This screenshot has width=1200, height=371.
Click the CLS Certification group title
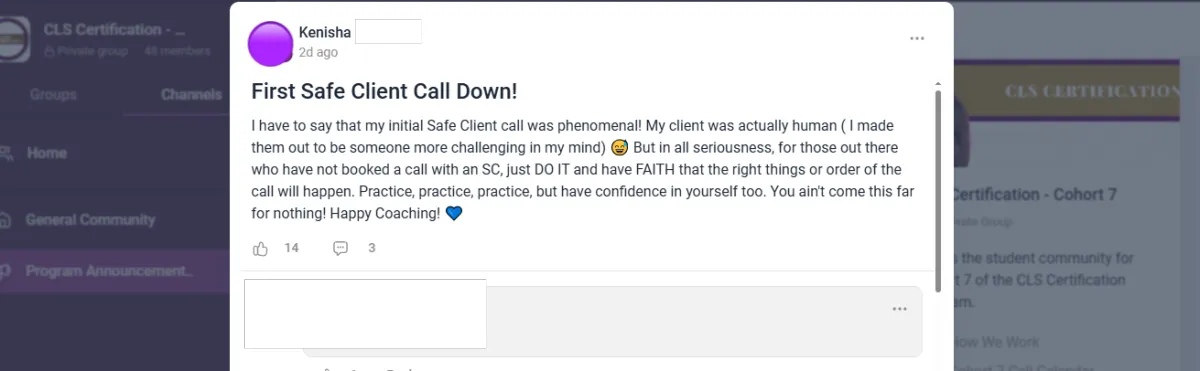click(115, 30)
